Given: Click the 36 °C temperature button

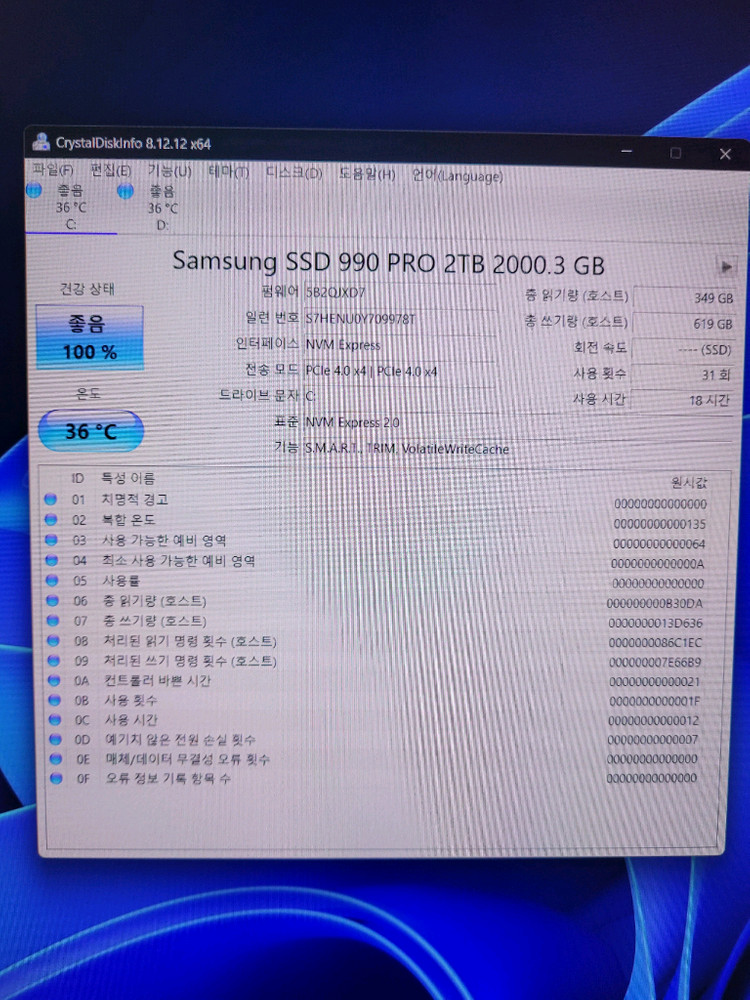Looking at the screenshot, I should 91,431.
